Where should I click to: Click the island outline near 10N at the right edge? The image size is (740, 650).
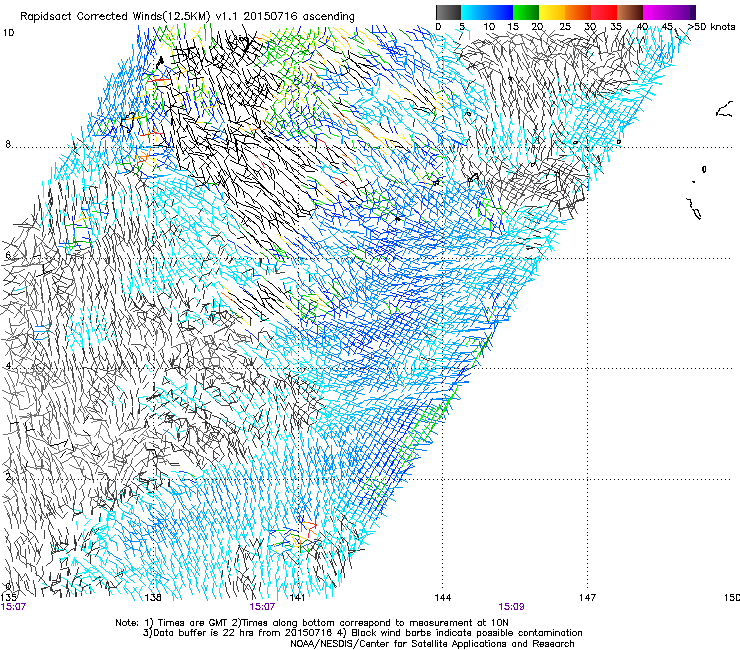click(x=725, y=110)
